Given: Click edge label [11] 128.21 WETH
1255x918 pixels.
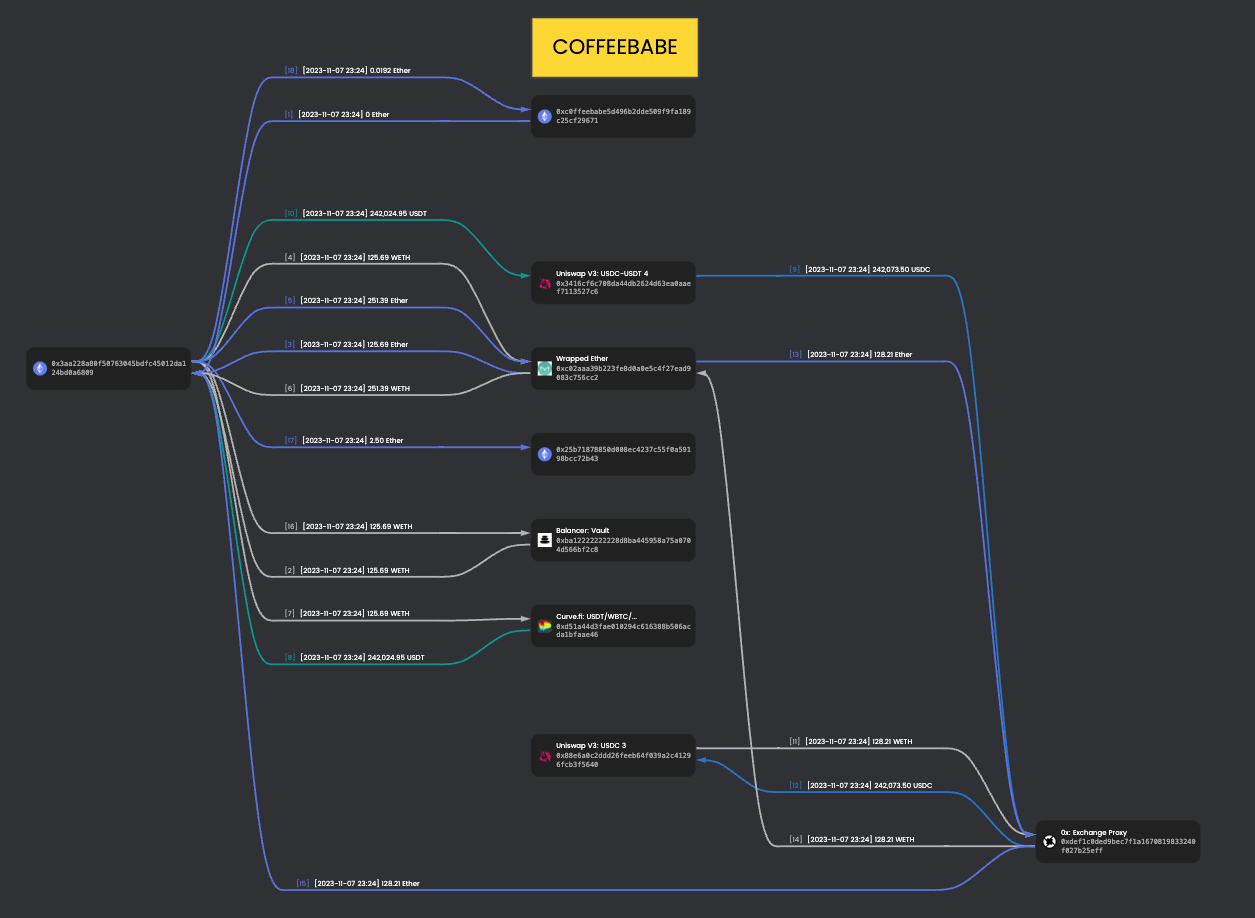Looking at the screenshot, I should pyautogui.click(x=851, y=742).
